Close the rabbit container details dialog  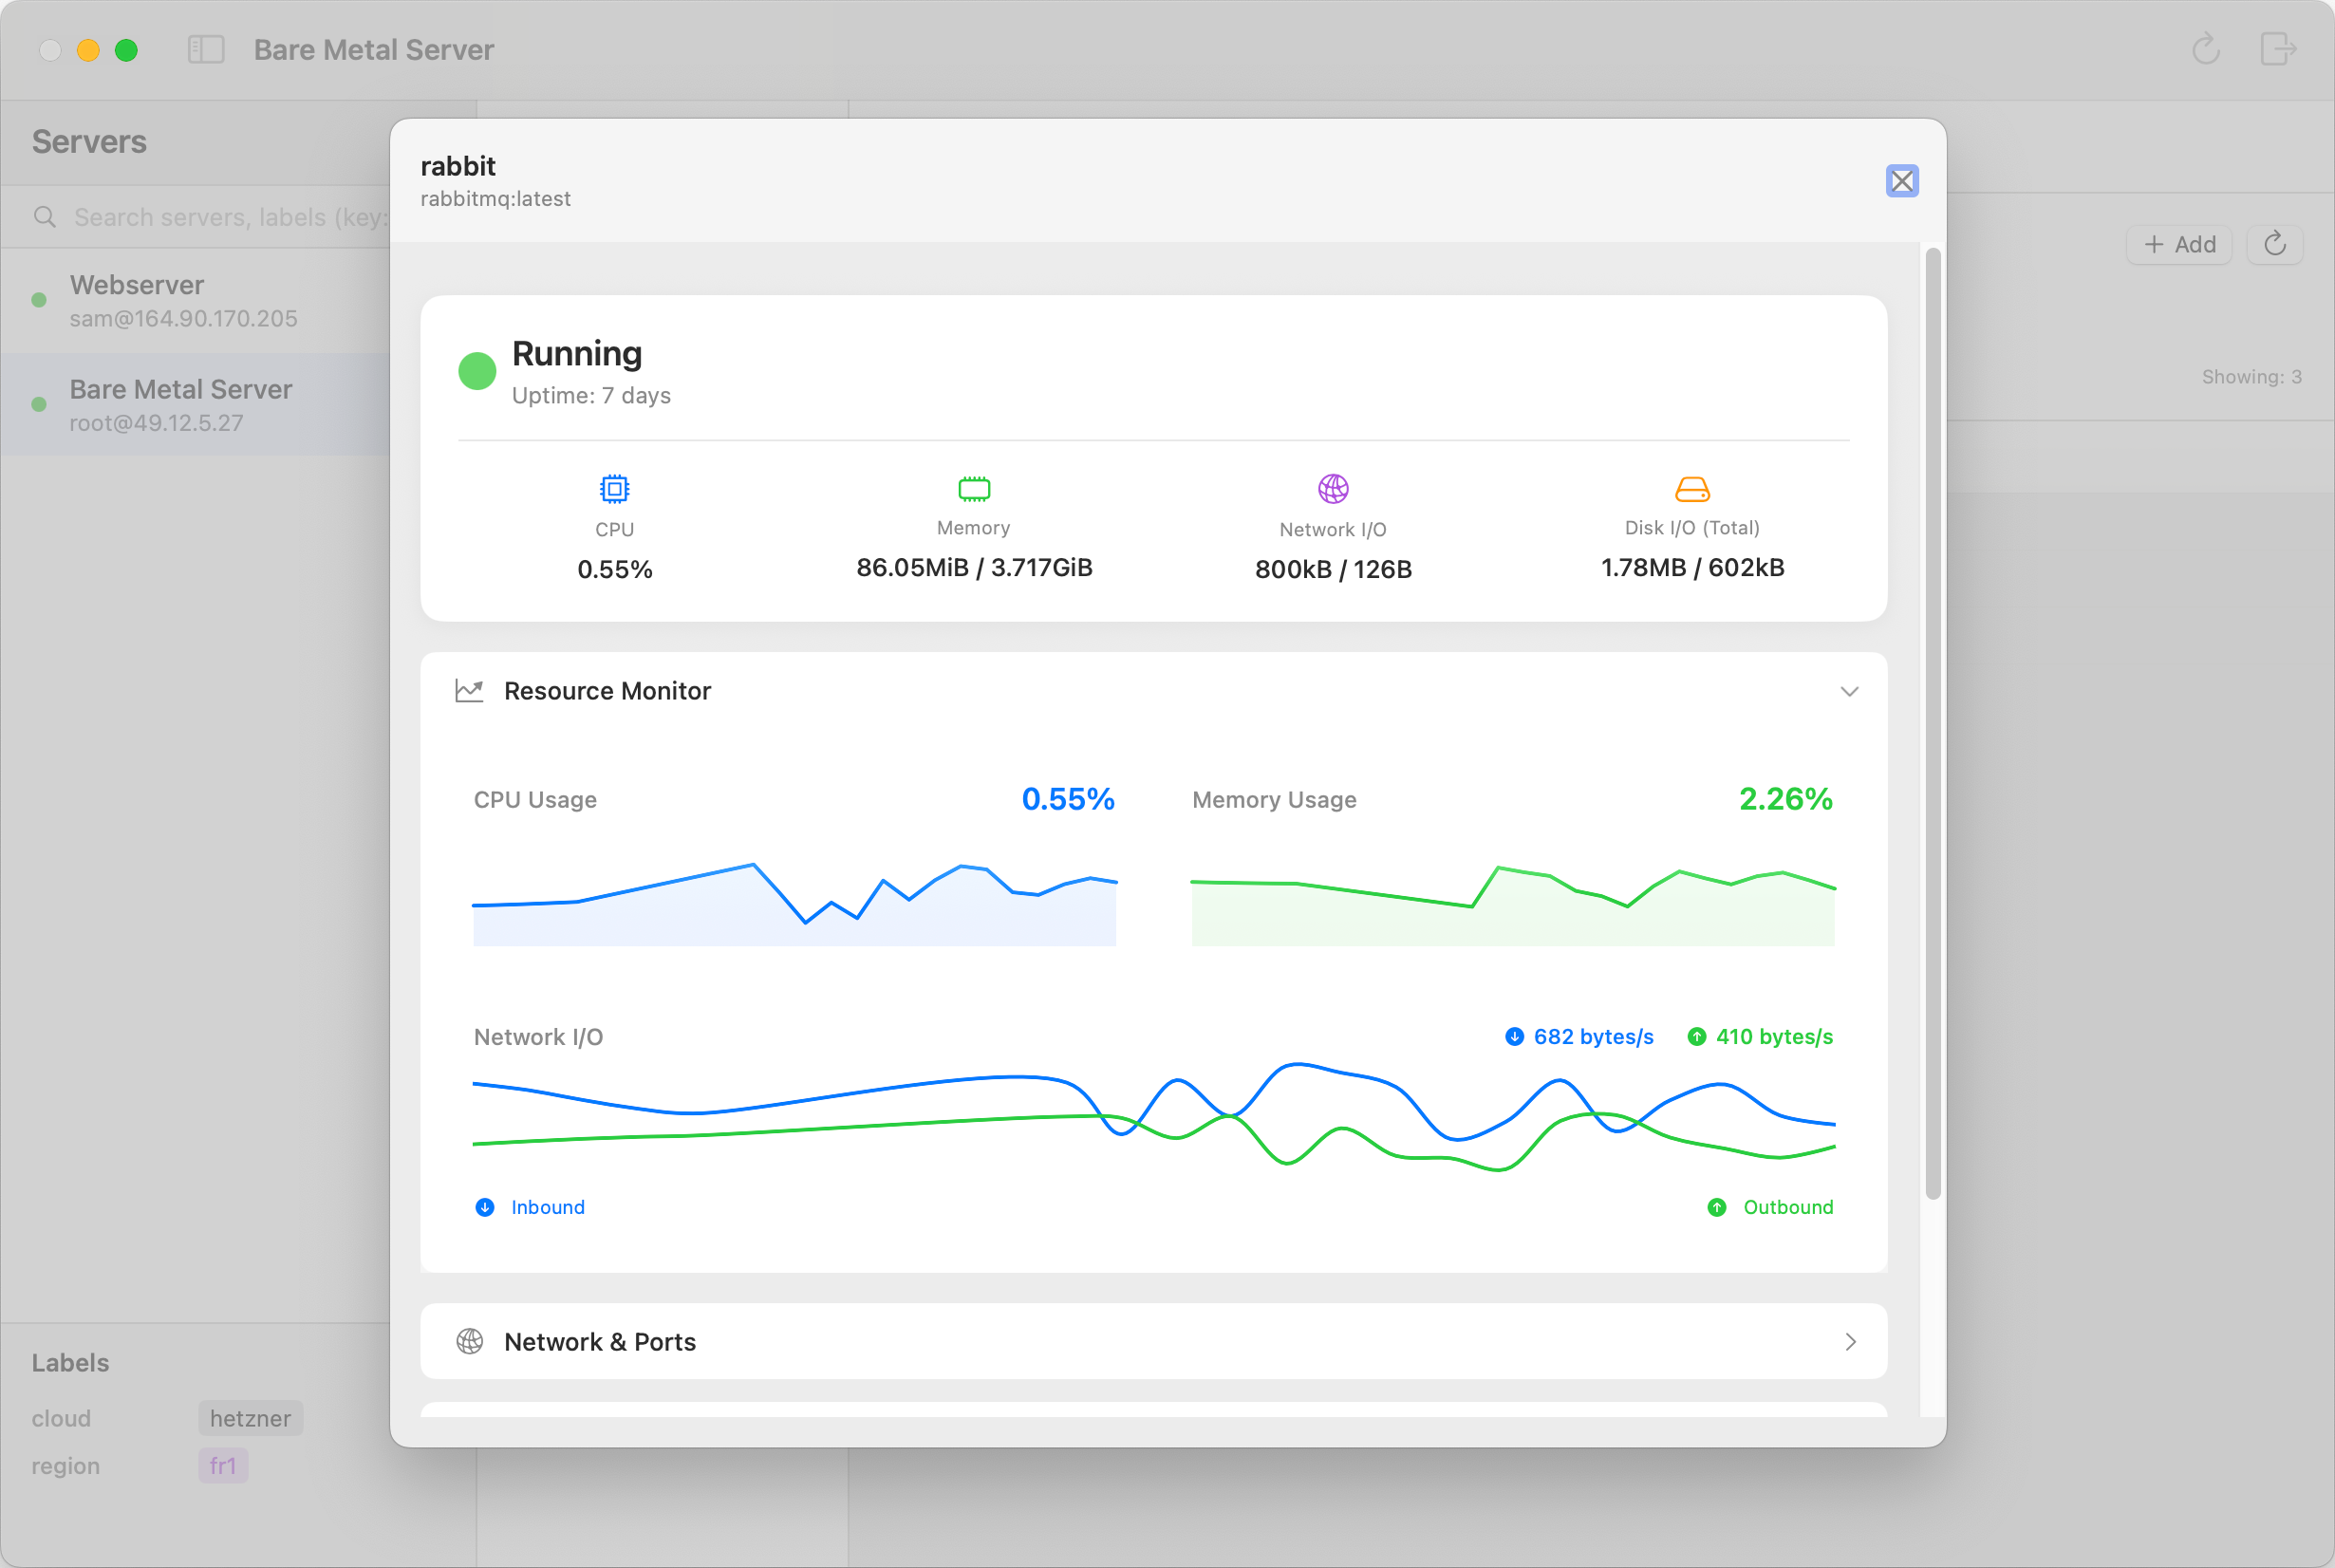(x=1901, y=181)
